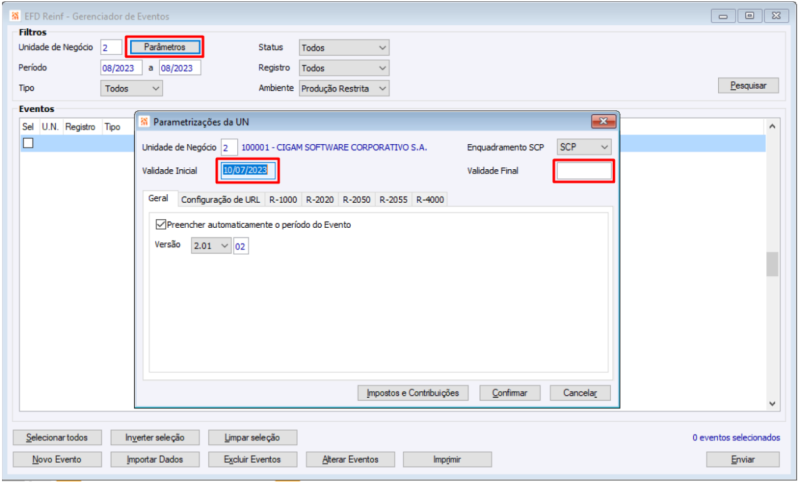
Task: Click Novo Evento button
Action: 57,460
